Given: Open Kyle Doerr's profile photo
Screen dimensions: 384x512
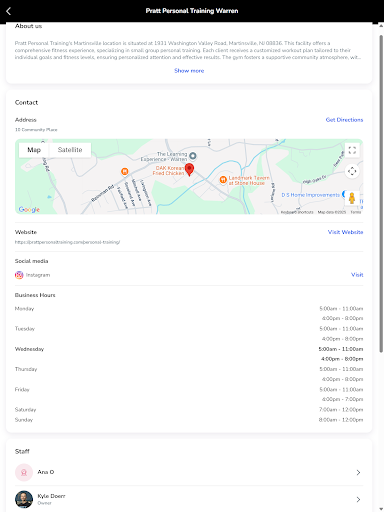Looking at the screenshot, I should [x=24, y=499].
